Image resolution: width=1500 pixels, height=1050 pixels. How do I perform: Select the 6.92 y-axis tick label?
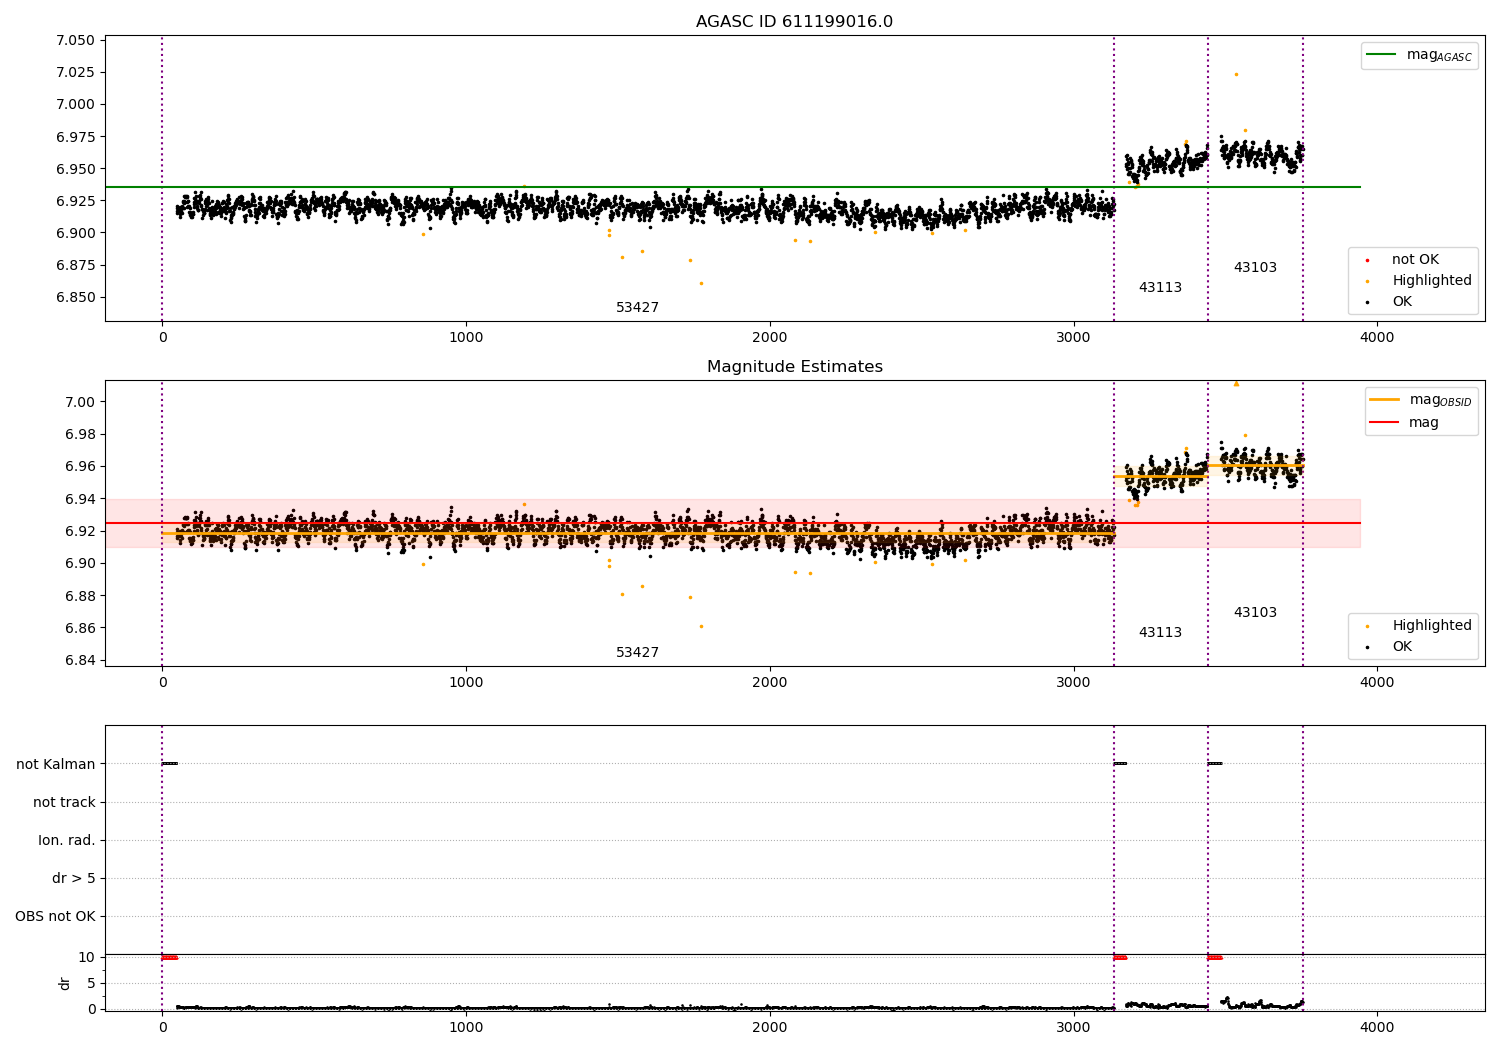[80, 532]
